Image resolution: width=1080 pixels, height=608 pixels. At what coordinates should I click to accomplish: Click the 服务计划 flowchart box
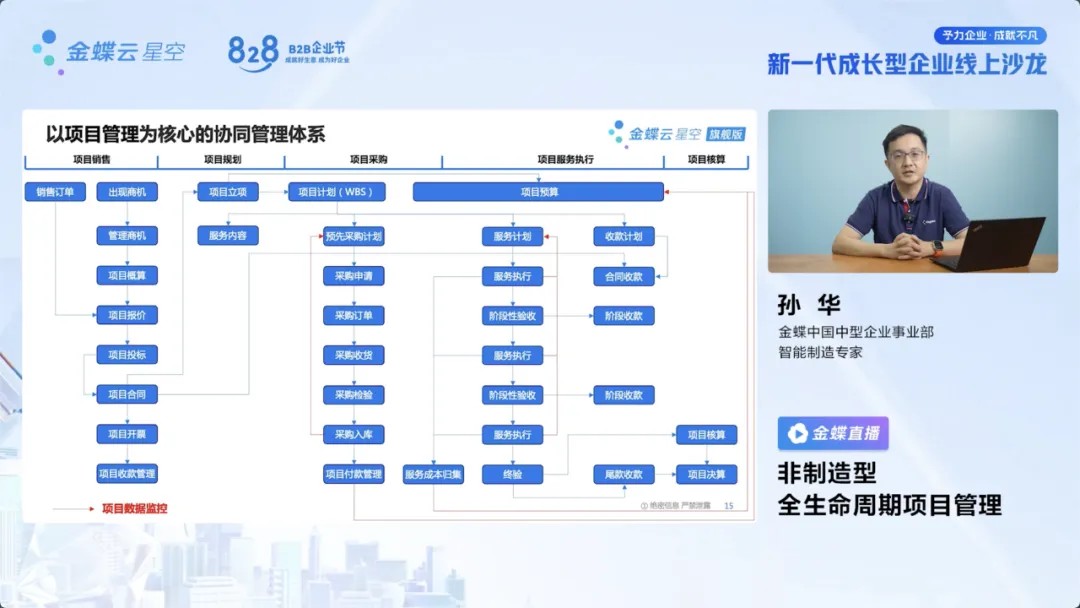[x=512, y=236]
